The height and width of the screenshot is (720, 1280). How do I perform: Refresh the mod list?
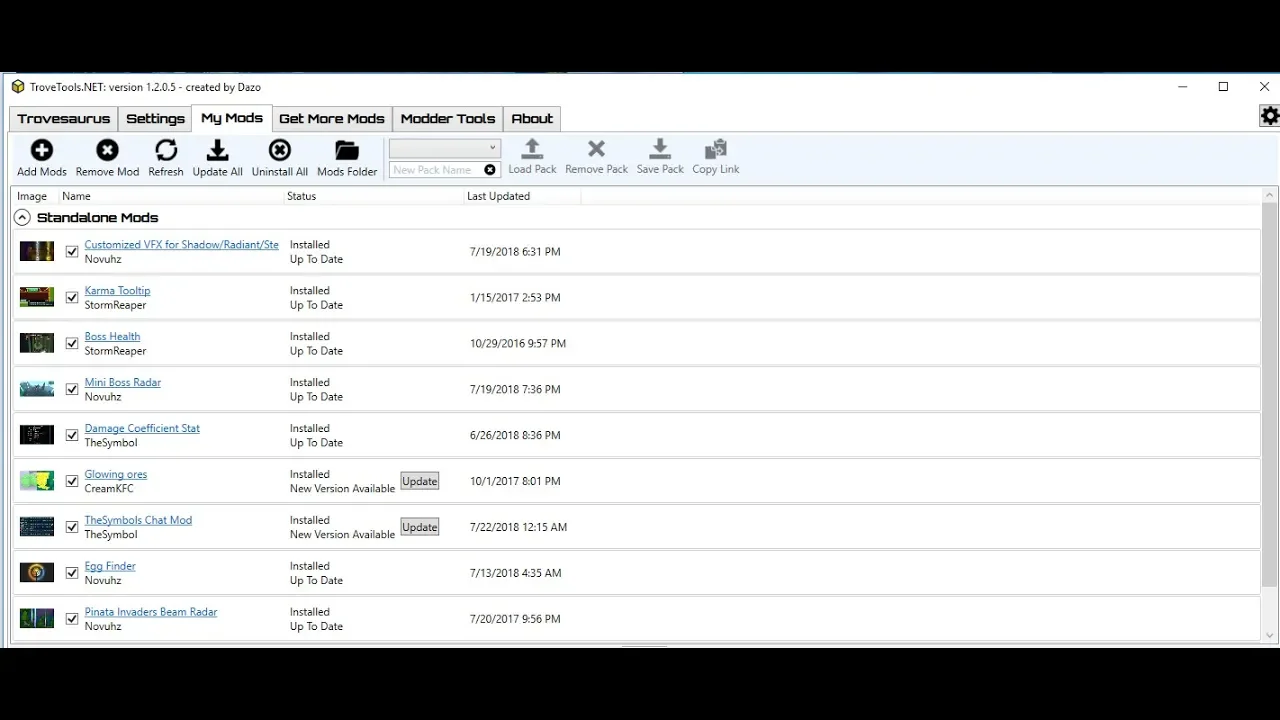166,150
